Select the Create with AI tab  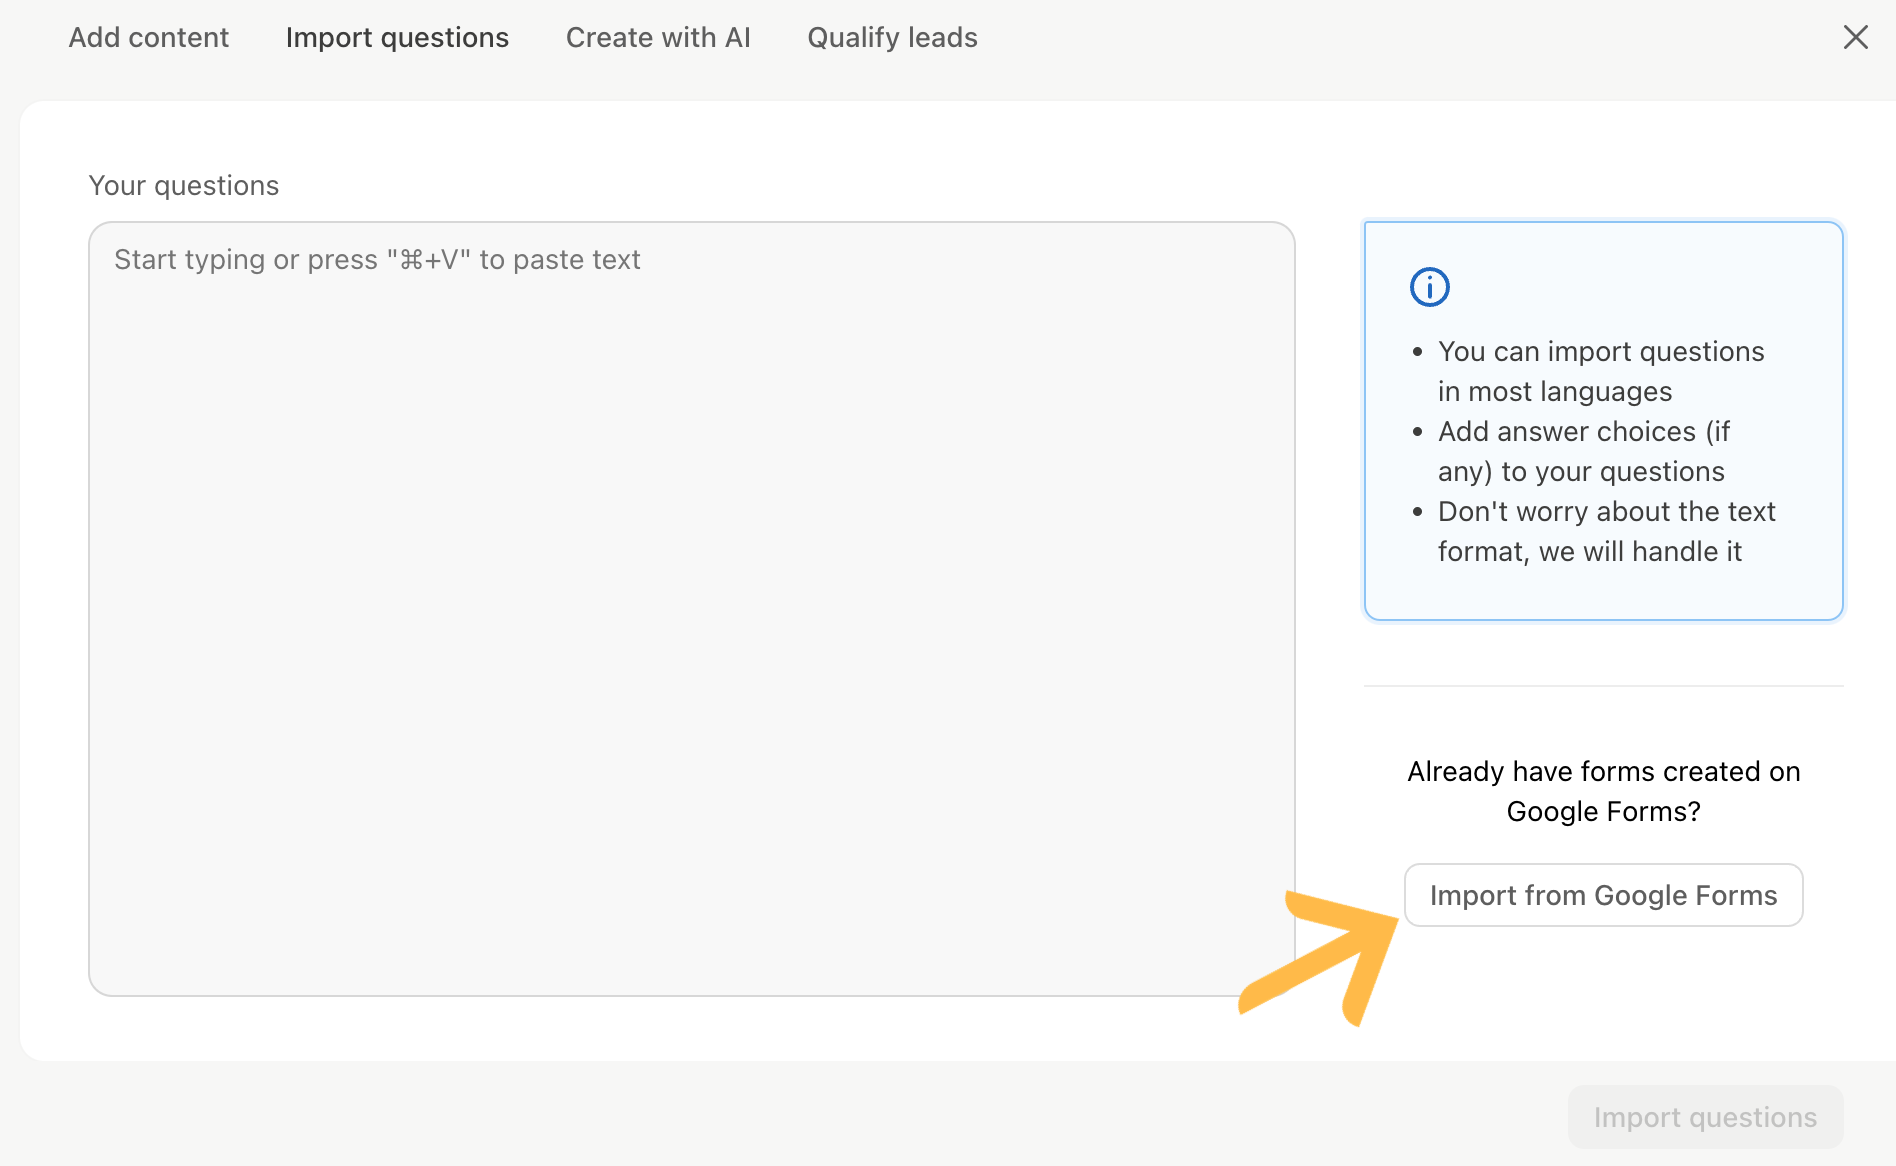tap(658, 37)
